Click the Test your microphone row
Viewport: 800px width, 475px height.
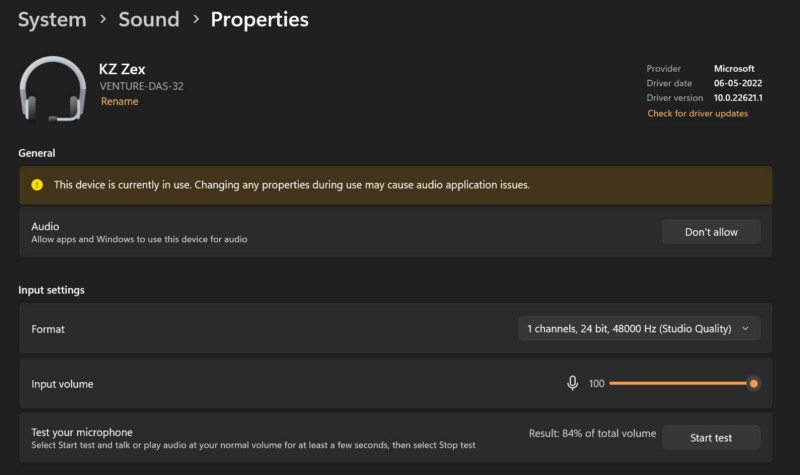(250, 438)
